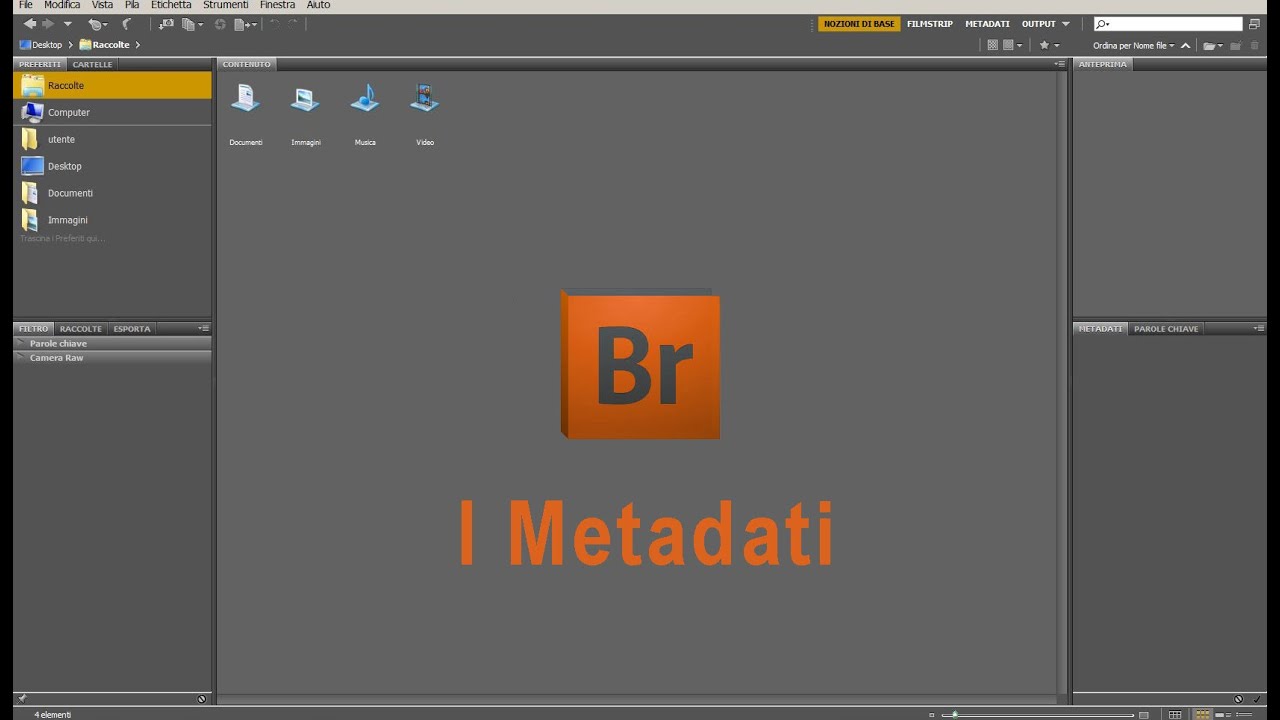
Task: Rotate 90 degrees counterclockwise
Action: click(x=274, y=24)
